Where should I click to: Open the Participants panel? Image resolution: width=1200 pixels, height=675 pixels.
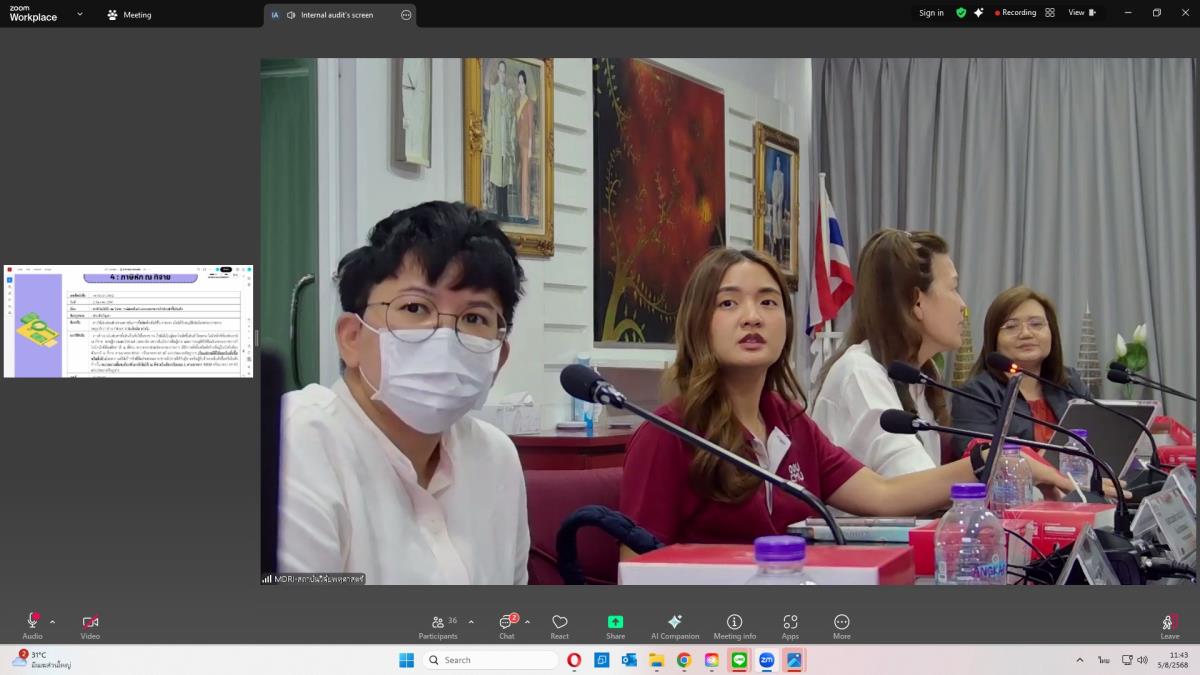(438, 626)
